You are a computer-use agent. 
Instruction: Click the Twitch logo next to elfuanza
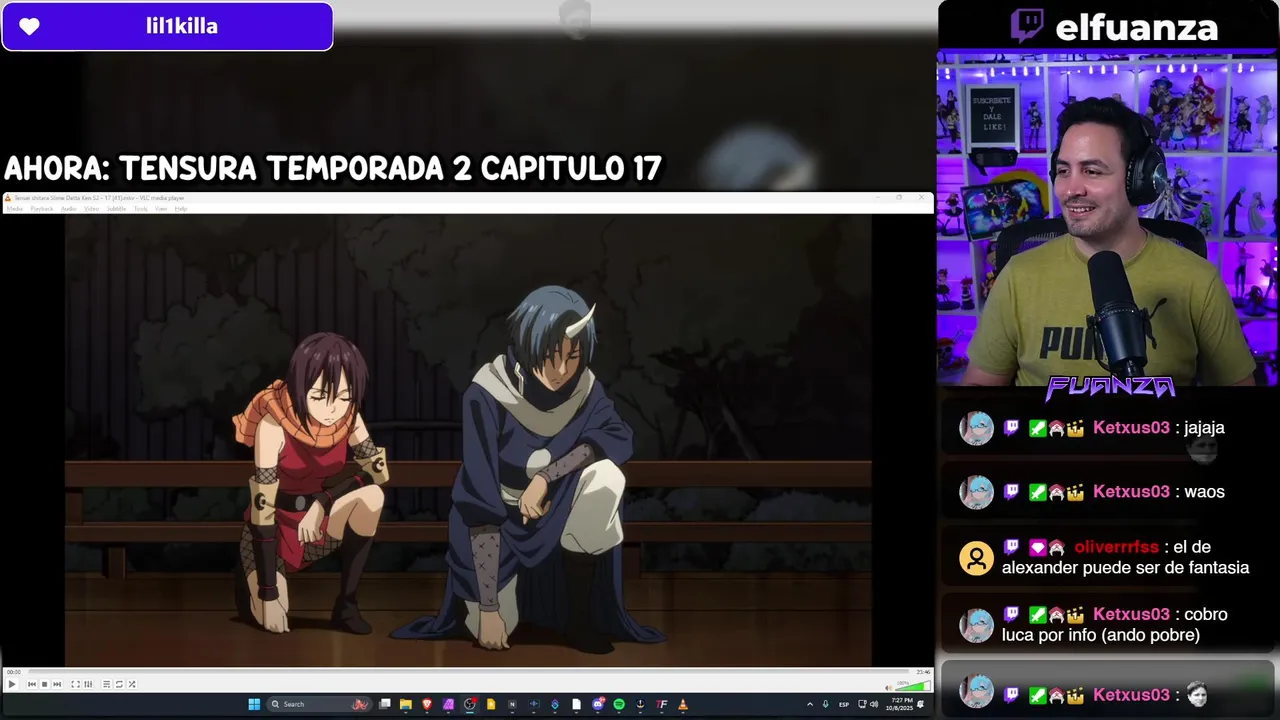1026,26
